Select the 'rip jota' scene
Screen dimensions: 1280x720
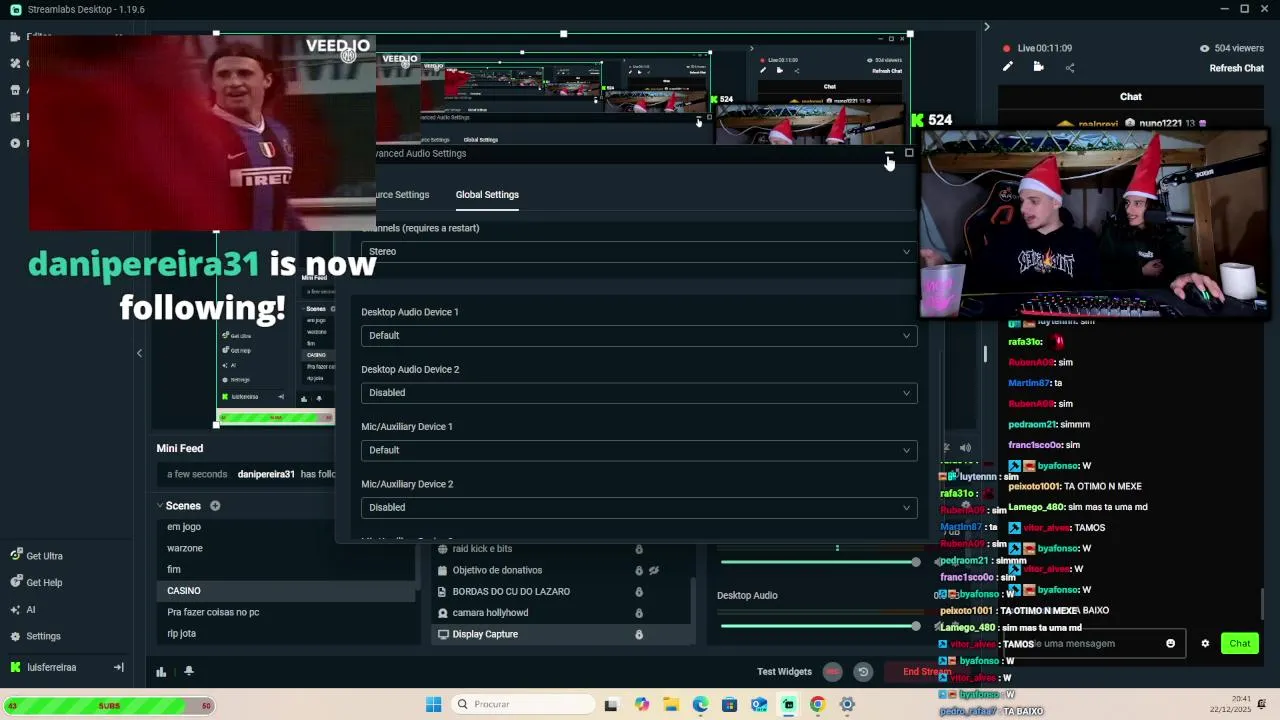181,633
